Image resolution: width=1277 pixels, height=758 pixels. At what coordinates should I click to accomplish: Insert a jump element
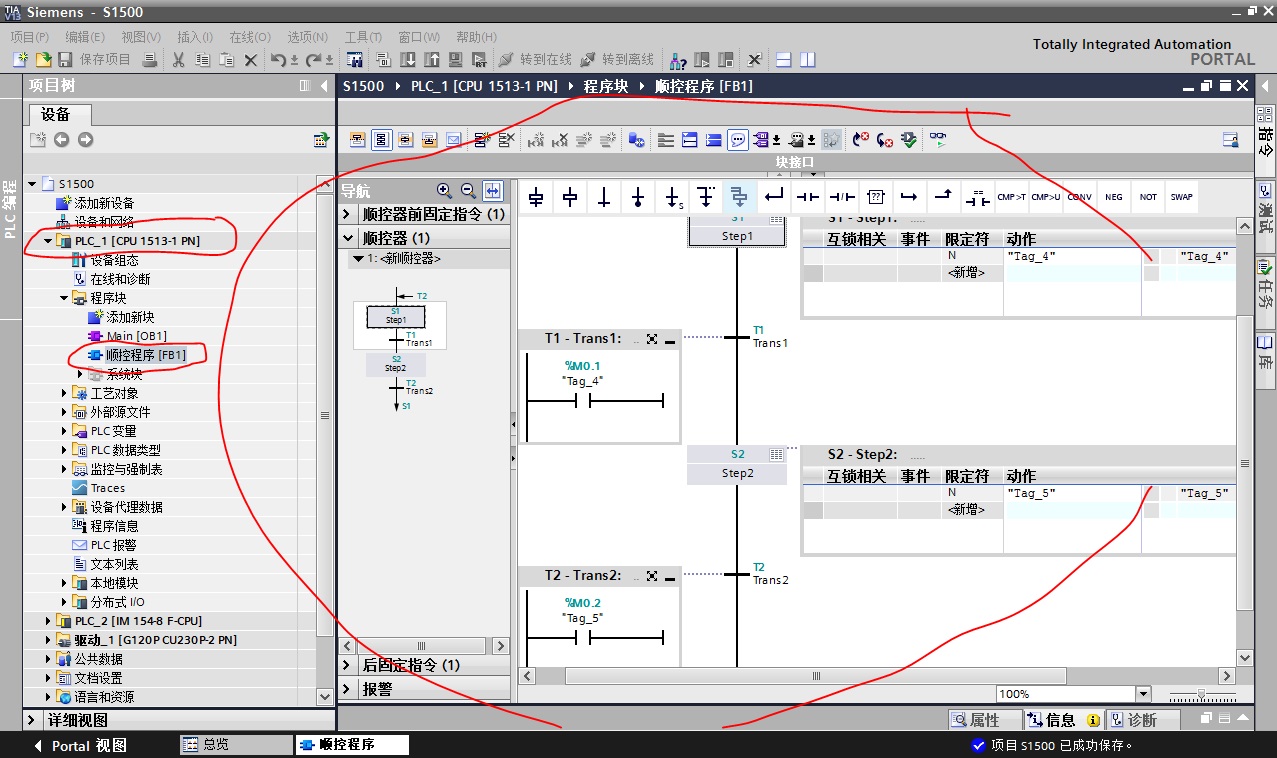coord(672,197)
